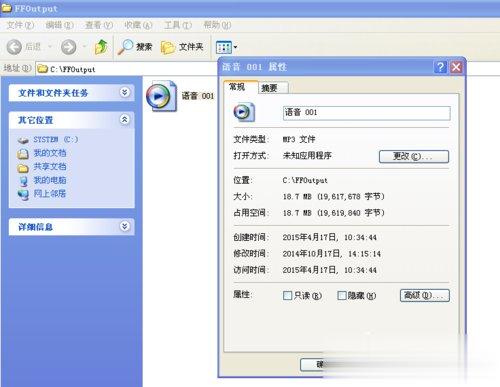The image size is (500, 387).
Task: Click the location value C:\FFOutput in properties
Action: pos(305,180)
